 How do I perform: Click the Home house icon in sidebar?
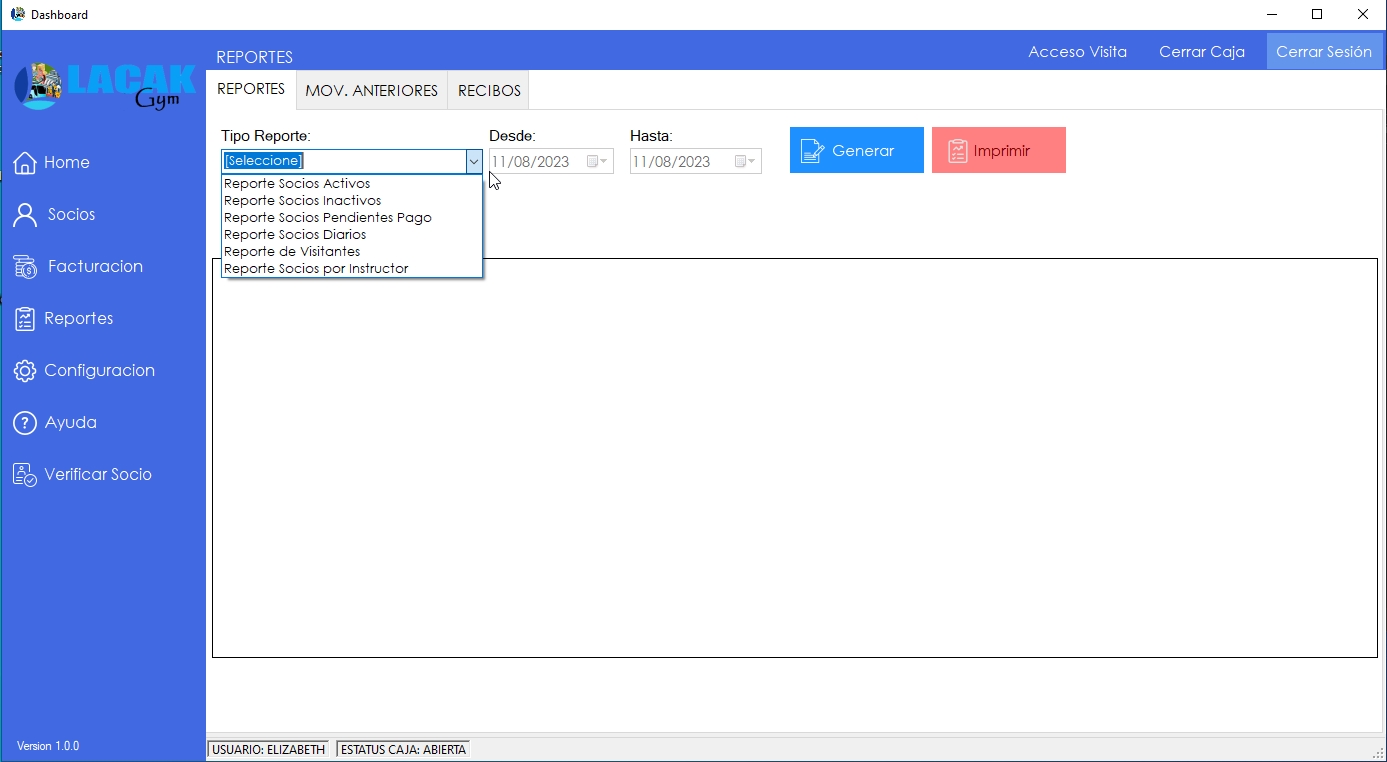point(25,163)
